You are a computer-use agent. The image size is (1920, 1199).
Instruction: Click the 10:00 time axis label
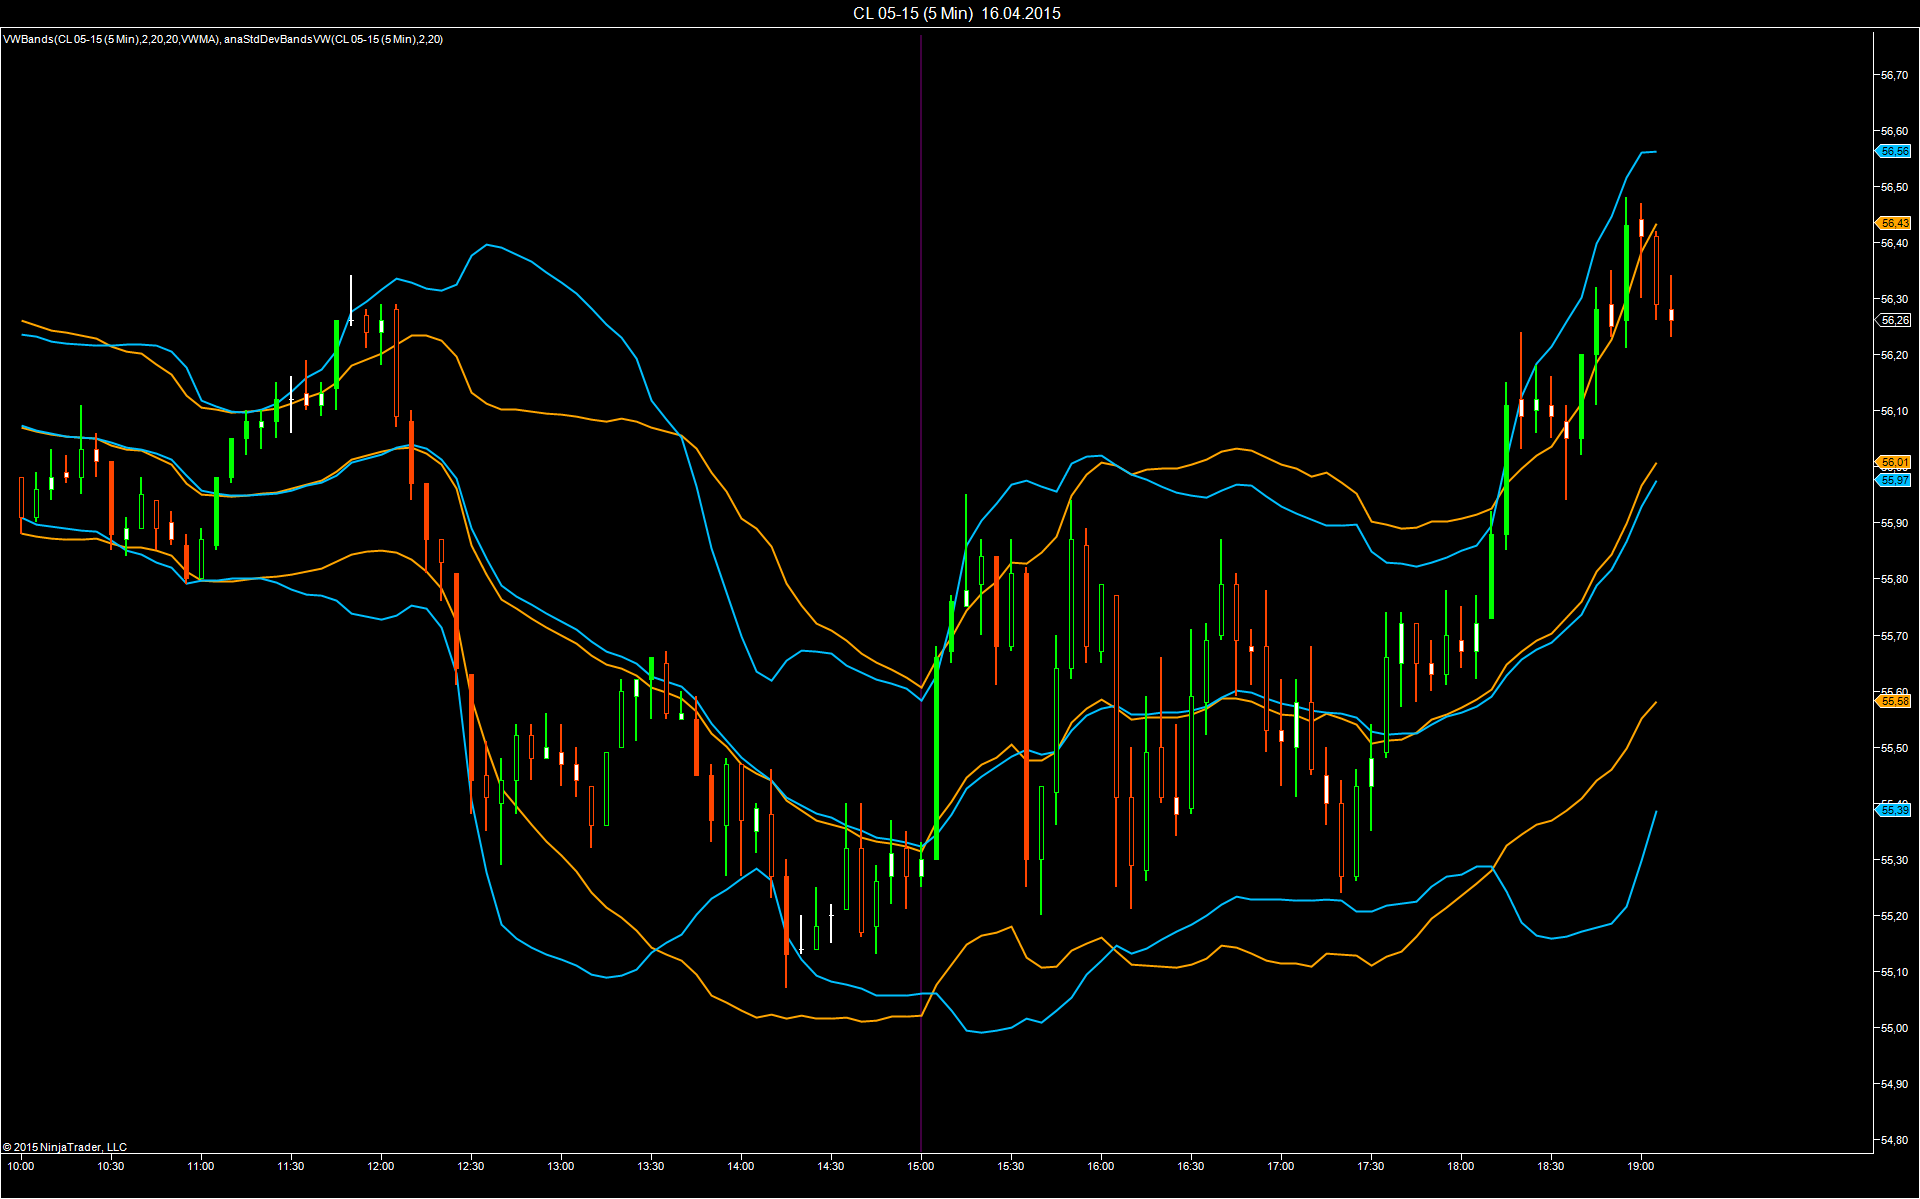tap(21, 1166)
